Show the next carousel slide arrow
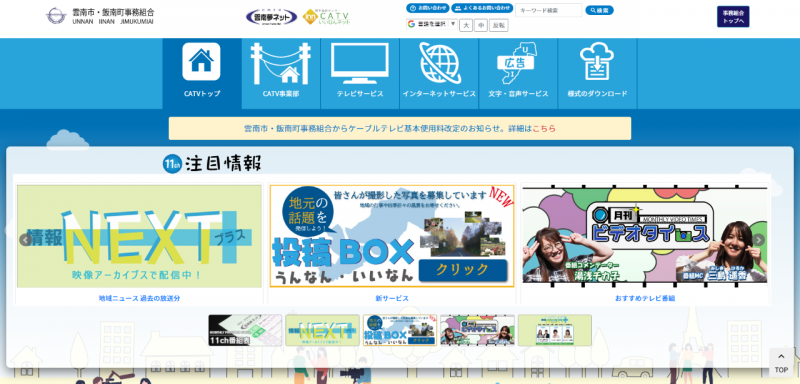This screenshot has height=384, width=800. tap(759, 240)
